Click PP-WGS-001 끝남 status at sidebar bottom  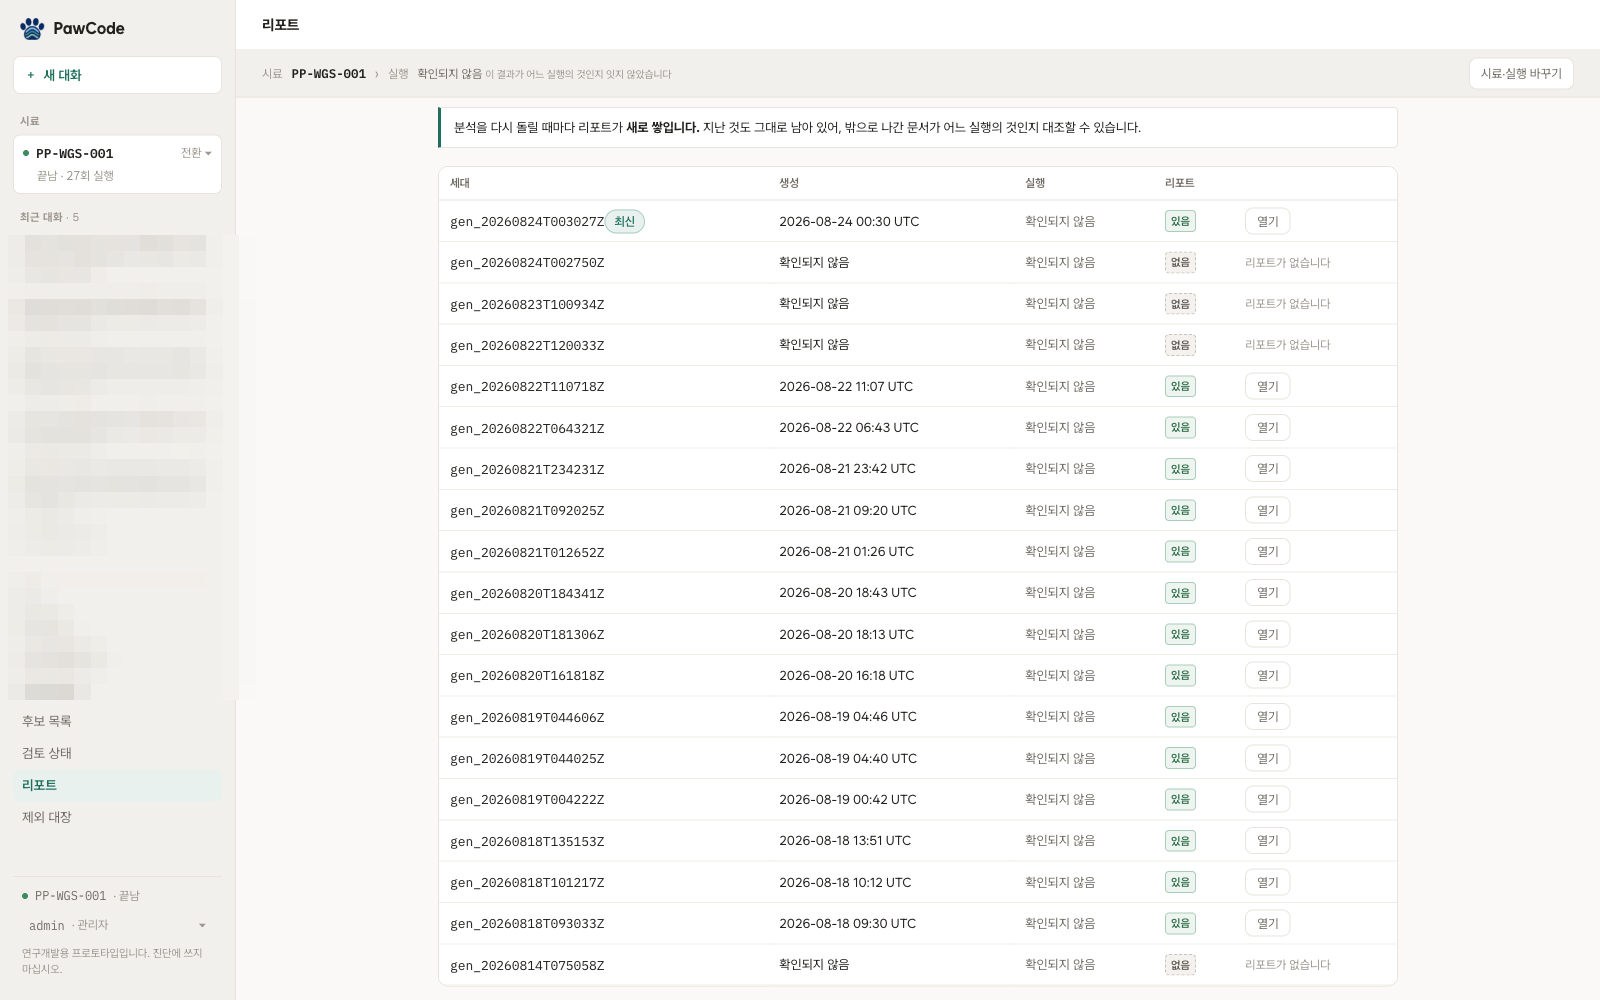pyautogui.click(x=81, y=896)
